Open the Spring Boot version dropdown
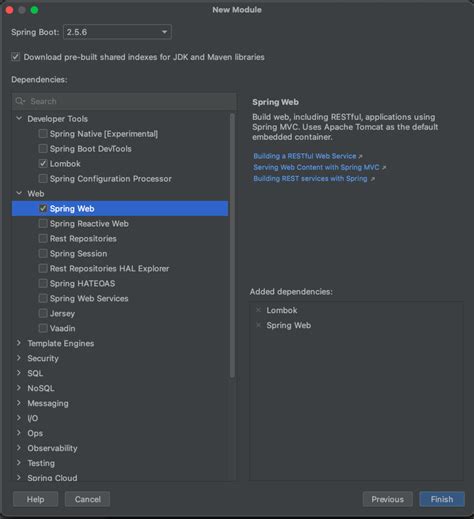Viewport: 474px width, 519px height. 117,32
